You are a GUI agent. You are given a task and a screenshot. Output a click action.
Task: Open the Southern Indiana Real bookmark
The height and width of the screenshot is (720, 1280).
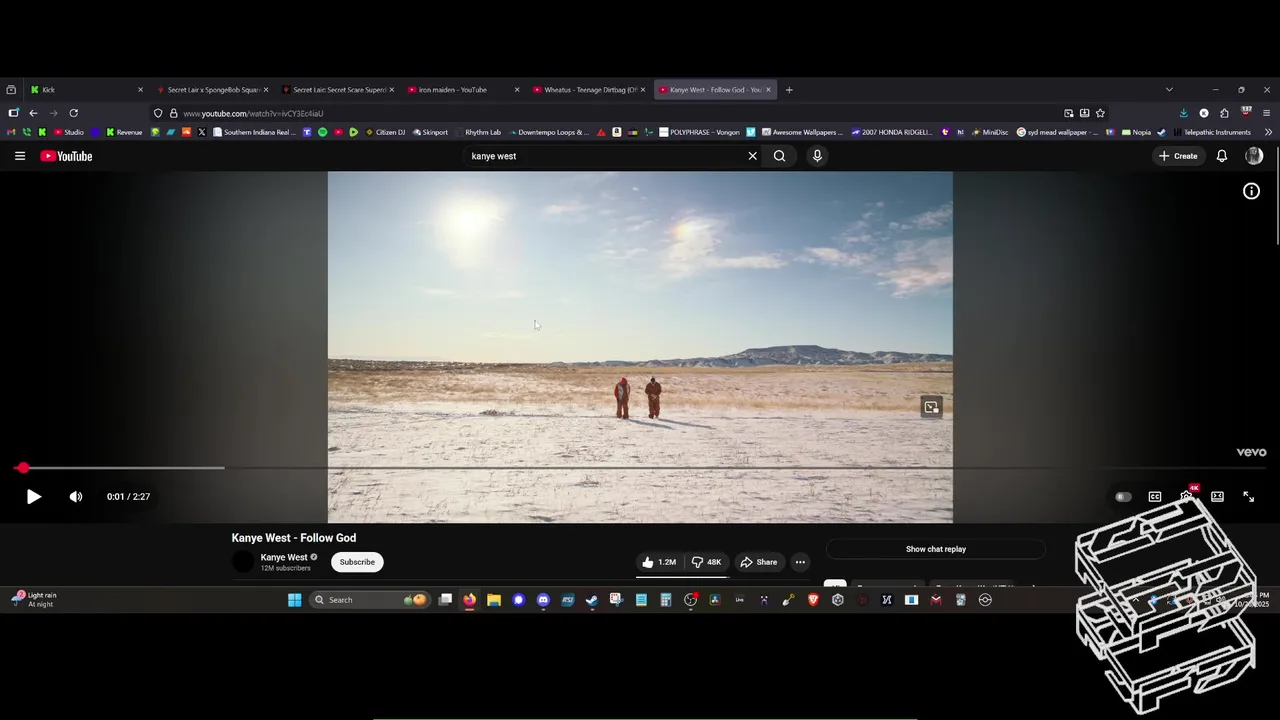[x=254, y=132]
